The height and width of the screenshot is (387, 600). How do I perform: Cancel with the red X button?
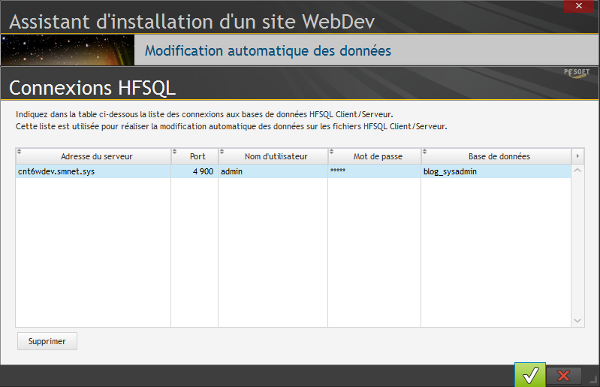point(564,376)
